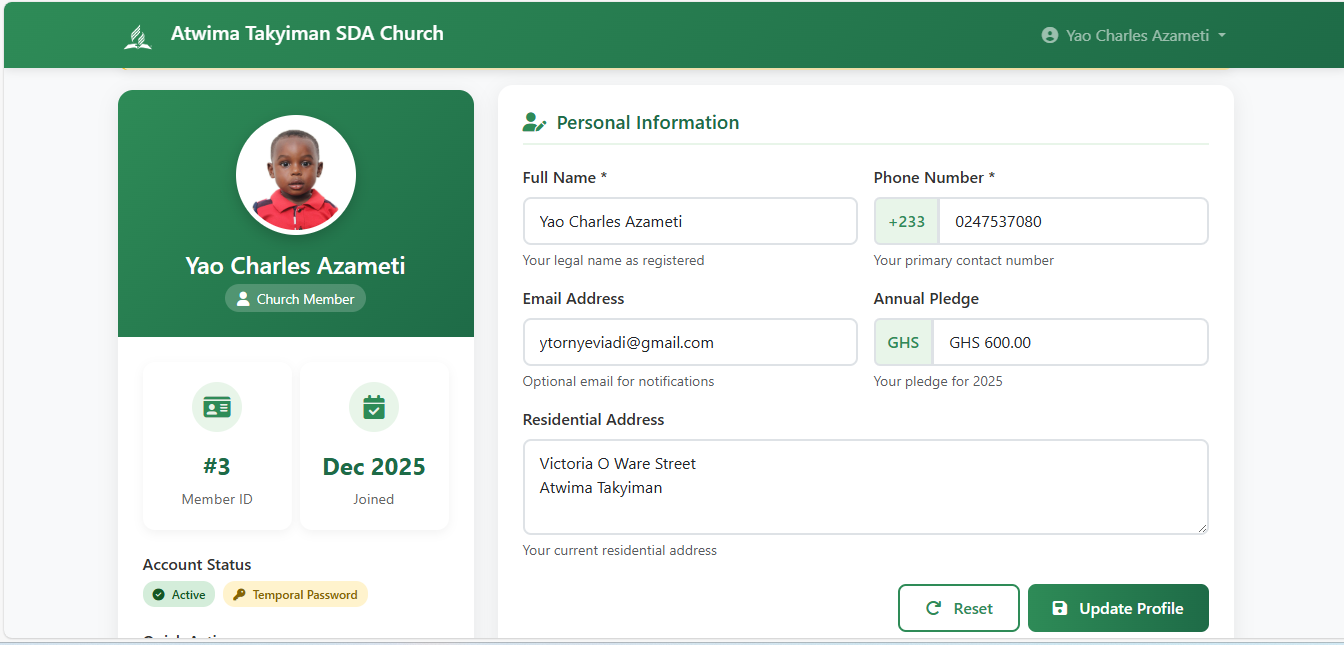Click the Update Profile button
This screenshot has width=1344, height=645.
click(x=1118, y=607)
